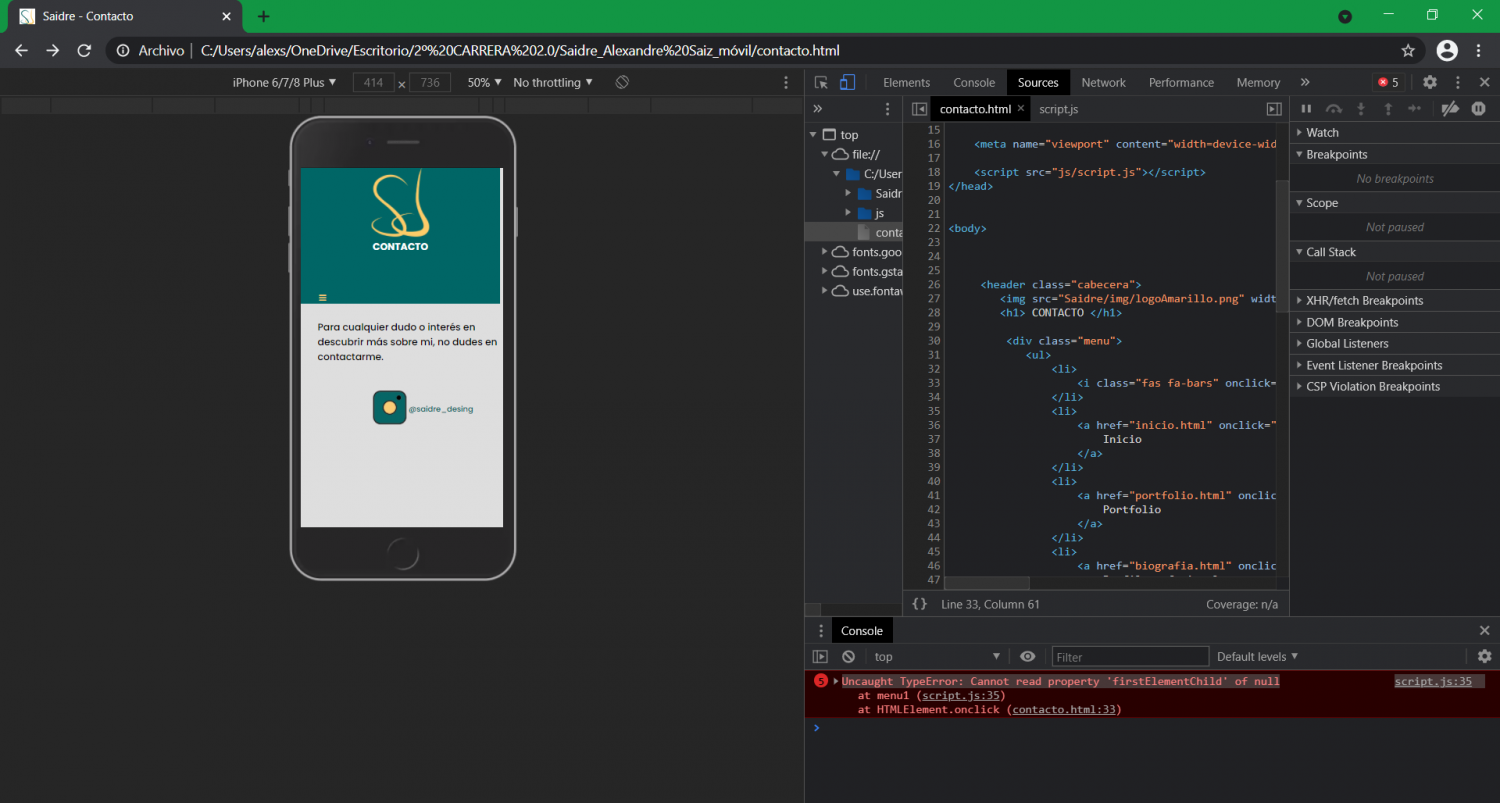Open the Default levels dropdown
This screenshot has width=1500, height=803.
(x=1257, y=657)
